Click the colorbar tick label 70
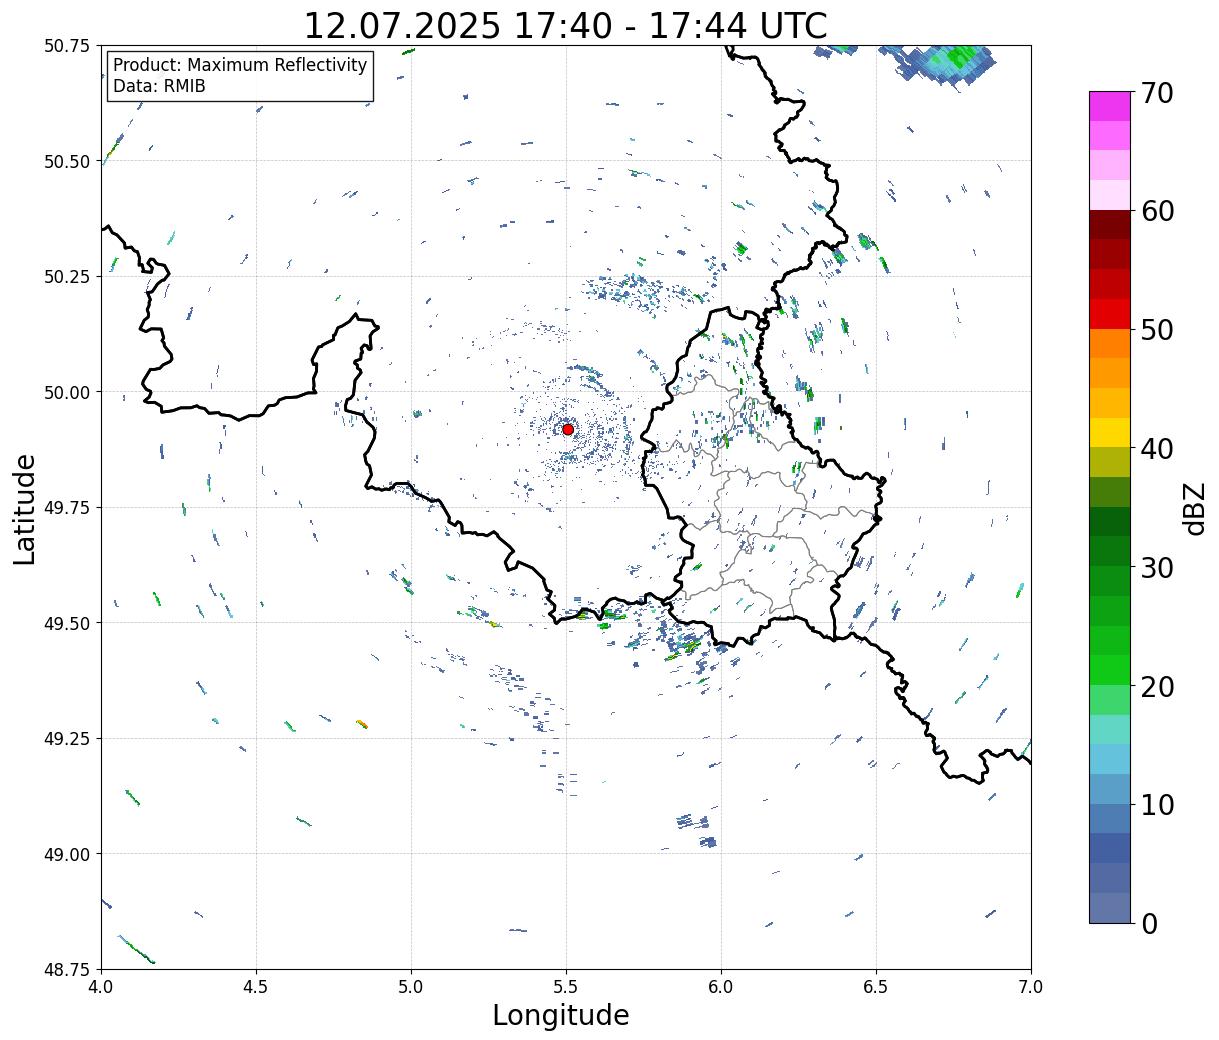This screenshot has height=1040, width=1219. 1157,93
